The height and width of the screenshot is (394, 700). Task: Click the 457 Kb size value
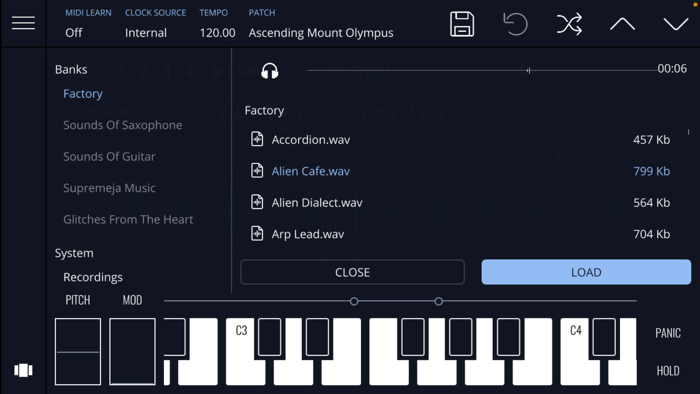(651, 140)
